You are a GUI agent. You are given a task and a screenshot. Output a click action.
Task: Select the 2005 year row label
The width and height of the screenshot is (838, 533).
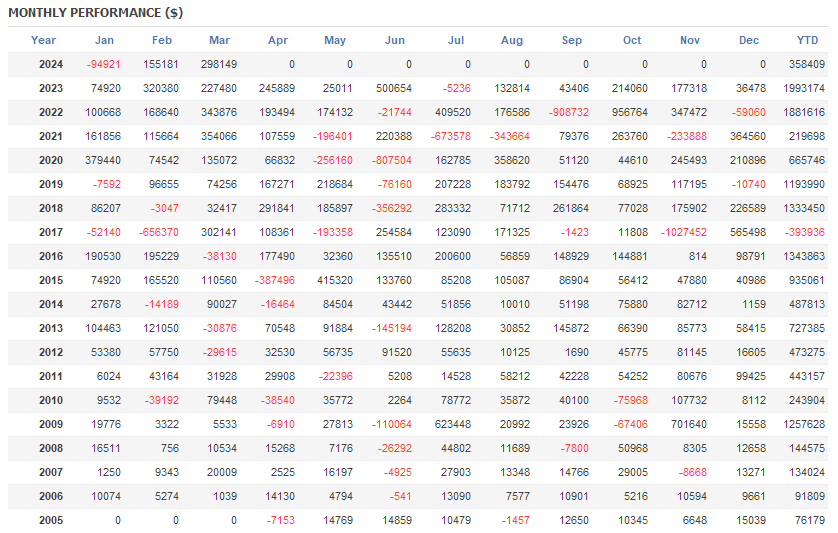click(x=51, y=520)
